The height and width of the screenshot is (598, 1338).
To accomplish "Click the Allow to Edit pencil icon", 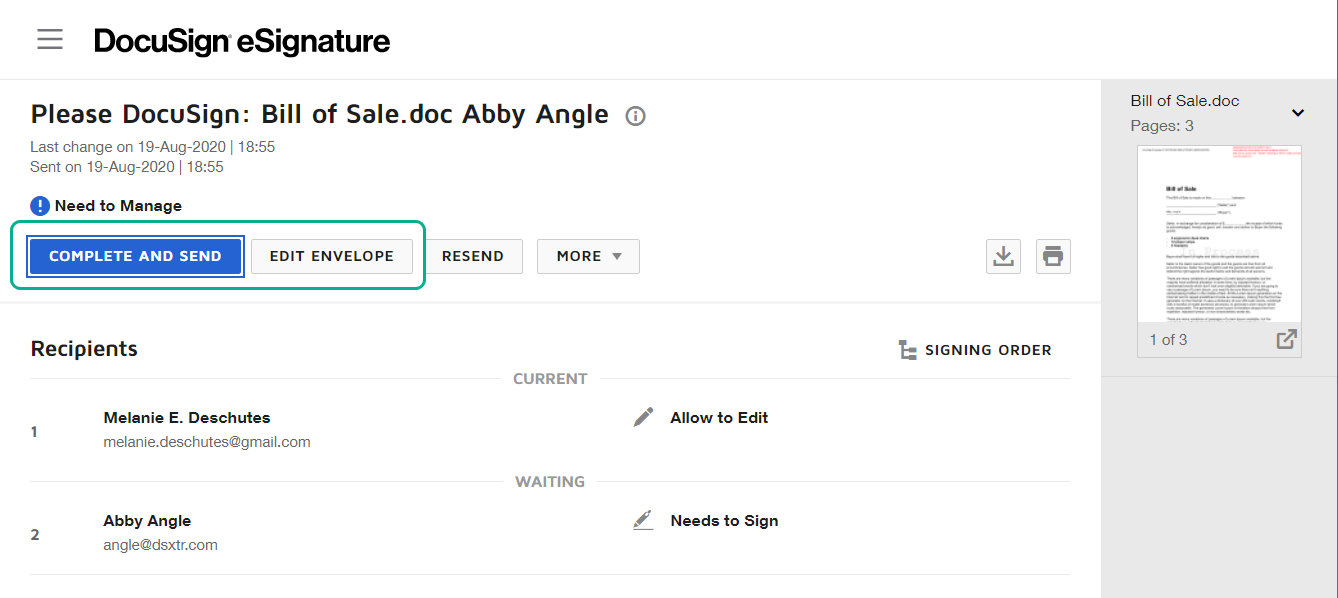I will (644, 418).
